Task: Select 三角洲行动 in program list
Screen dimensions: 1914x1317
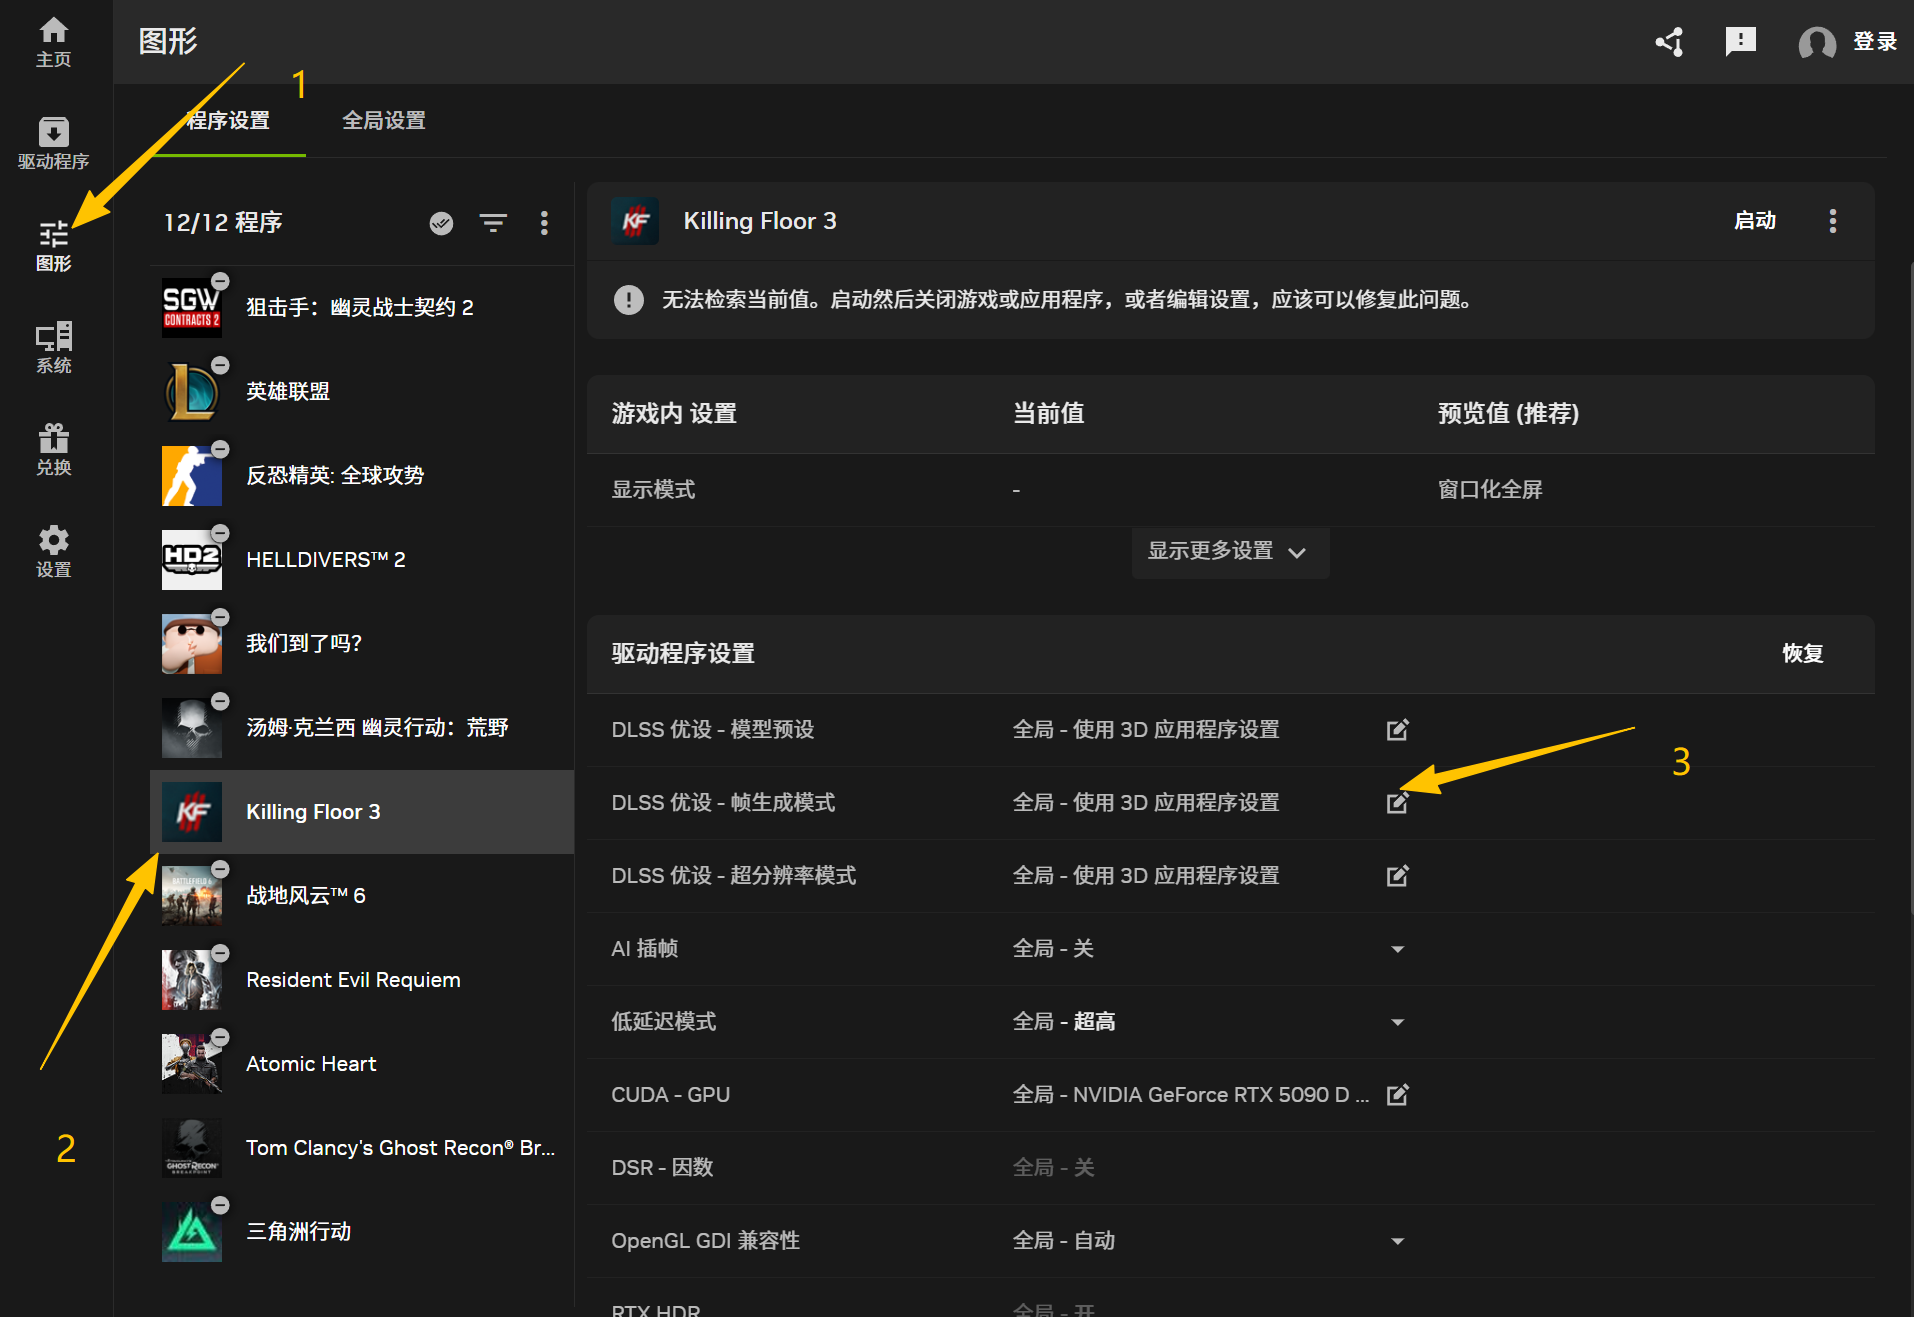Action: (362, 1232)
